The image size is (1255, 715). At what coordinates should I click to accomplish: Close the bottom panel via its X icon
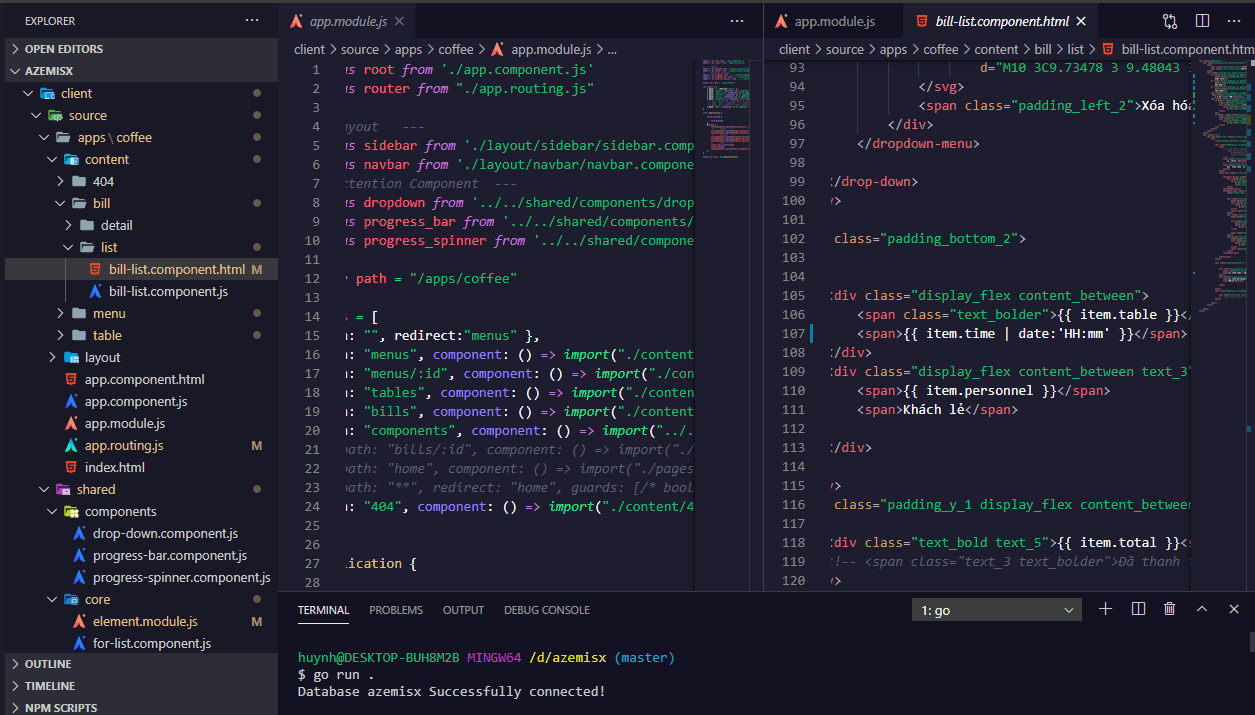click(1233, 609)
